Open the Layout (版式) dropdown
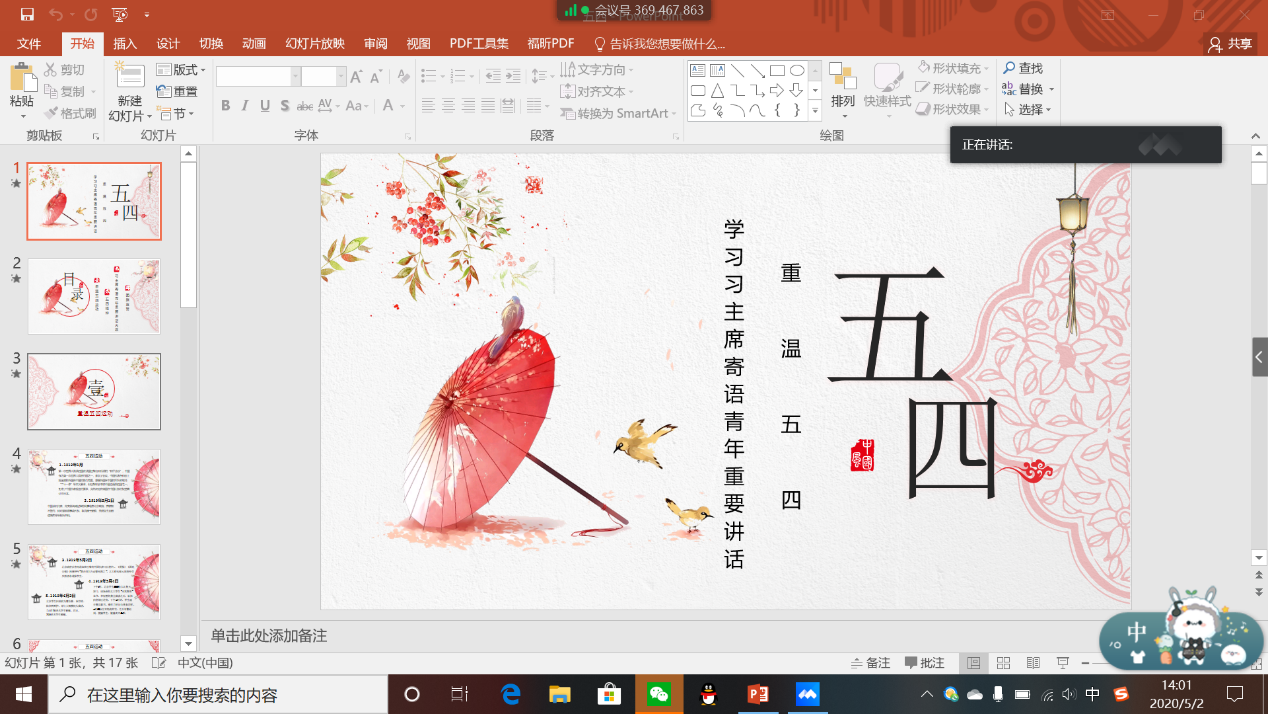 click(181, 70)
